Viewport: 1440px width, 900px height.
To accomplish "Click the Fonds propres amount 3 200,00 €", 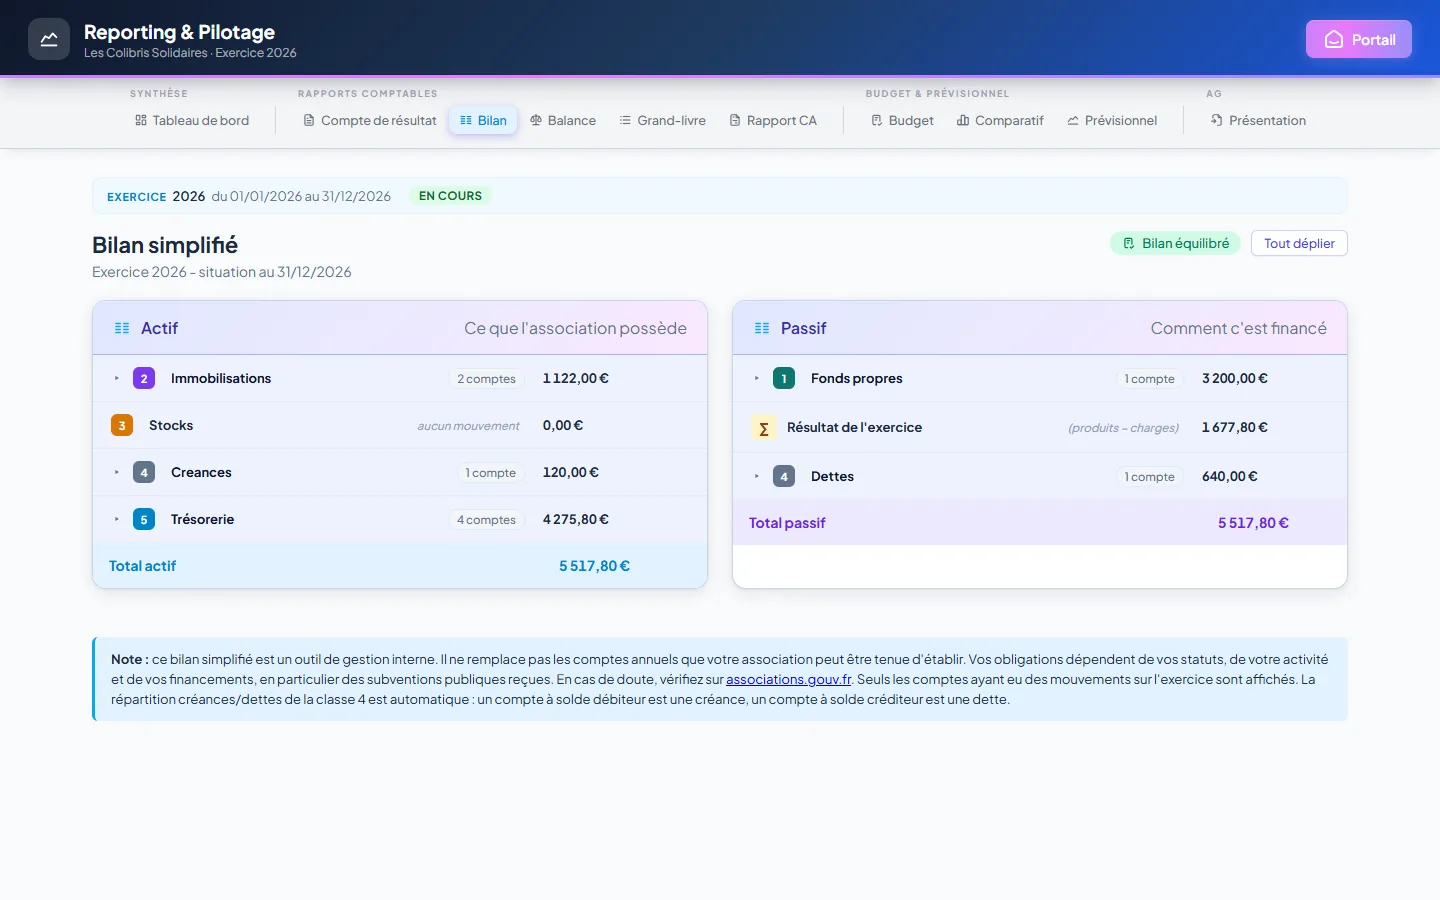I will [x=1235, y=379].
